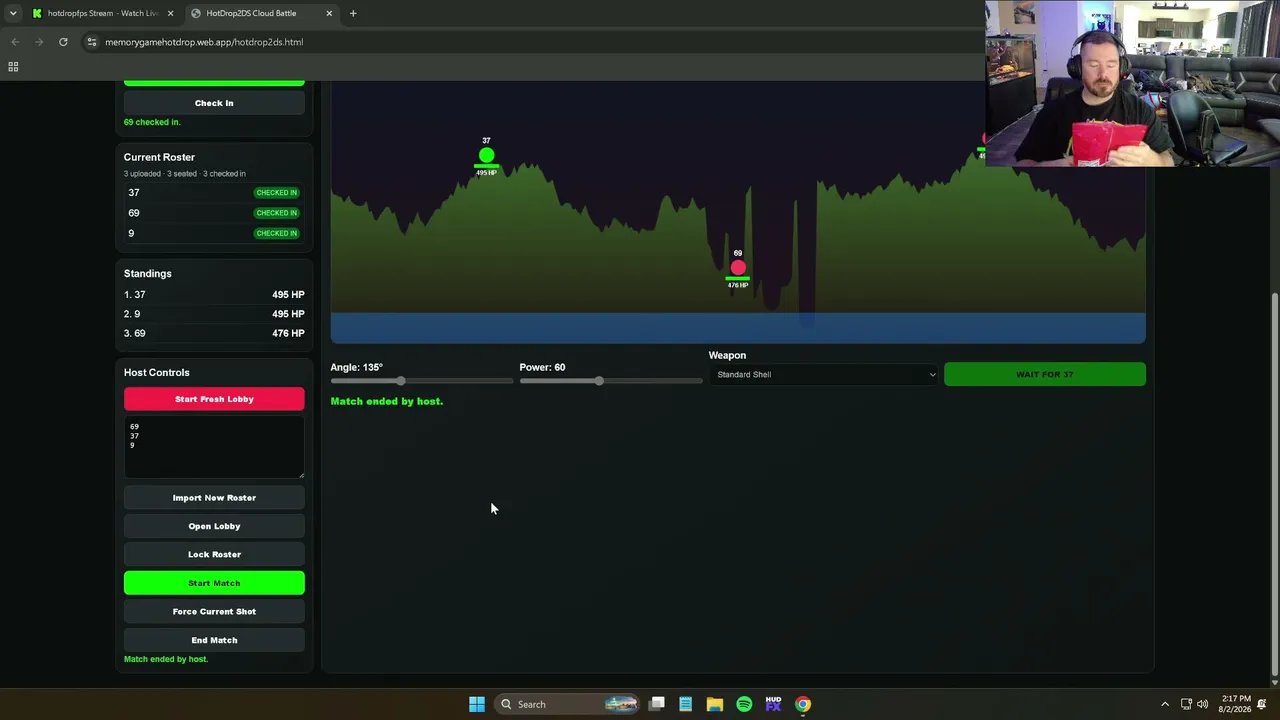Open the network status tray icon
This screenshot has width=1280, height=720.
click(x=1186, y=704)
